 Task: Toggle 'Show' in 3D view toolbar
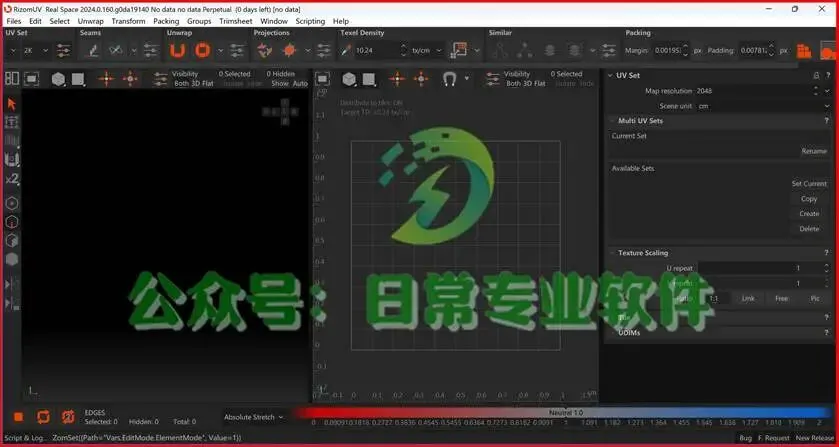280,84
